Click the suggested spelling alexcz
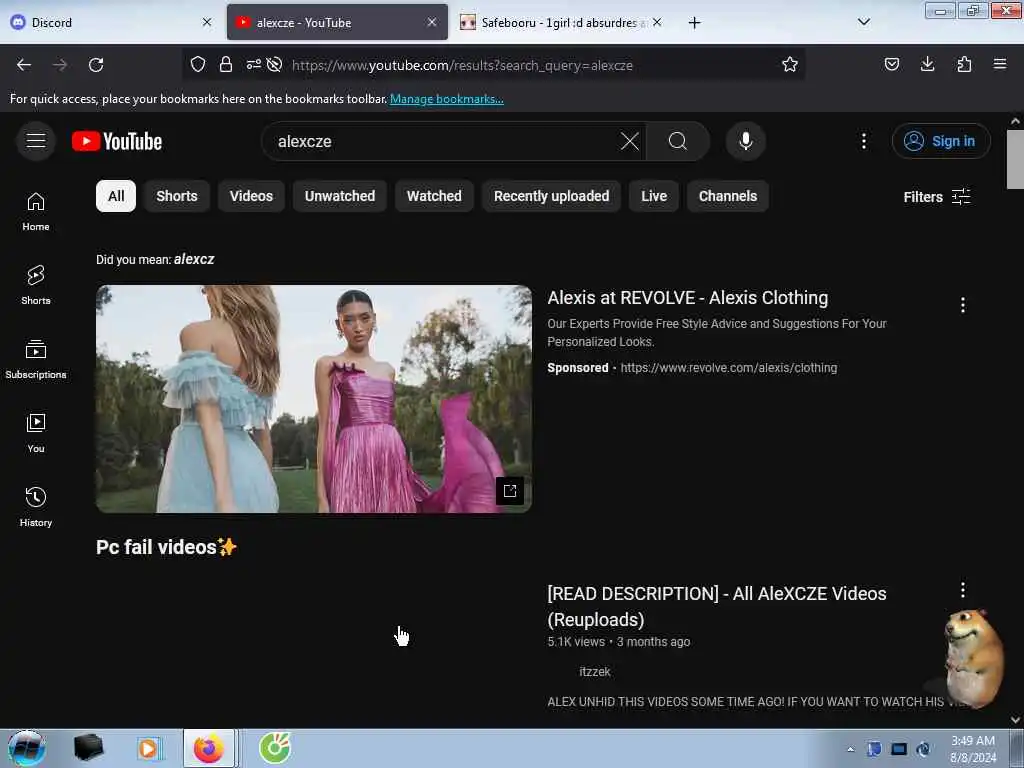The height and width of the screenshot is (768, 1024). 194,259
